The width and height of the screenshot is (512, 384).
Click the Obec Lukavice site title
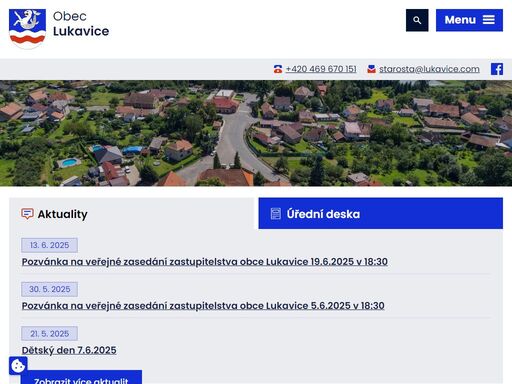tap(81, 24)
